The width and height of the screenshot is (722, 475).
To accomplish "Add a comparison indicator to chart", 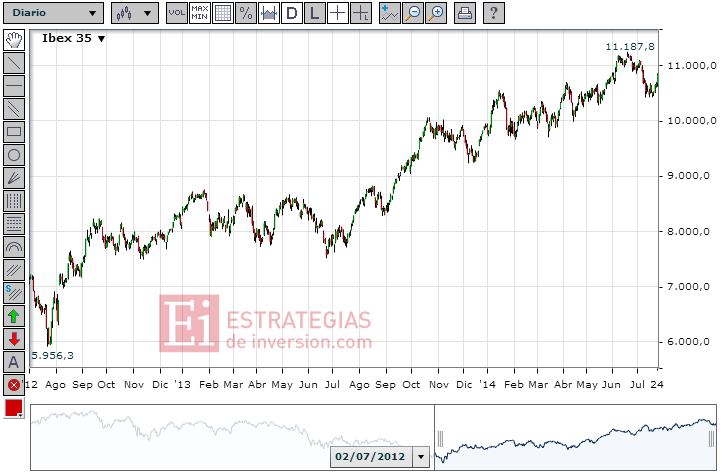I will click(390, 13).
